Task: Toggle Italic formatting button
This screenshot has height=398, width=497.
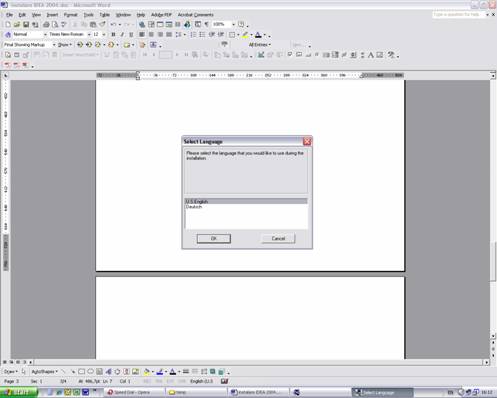Action: tap(122, 34)
